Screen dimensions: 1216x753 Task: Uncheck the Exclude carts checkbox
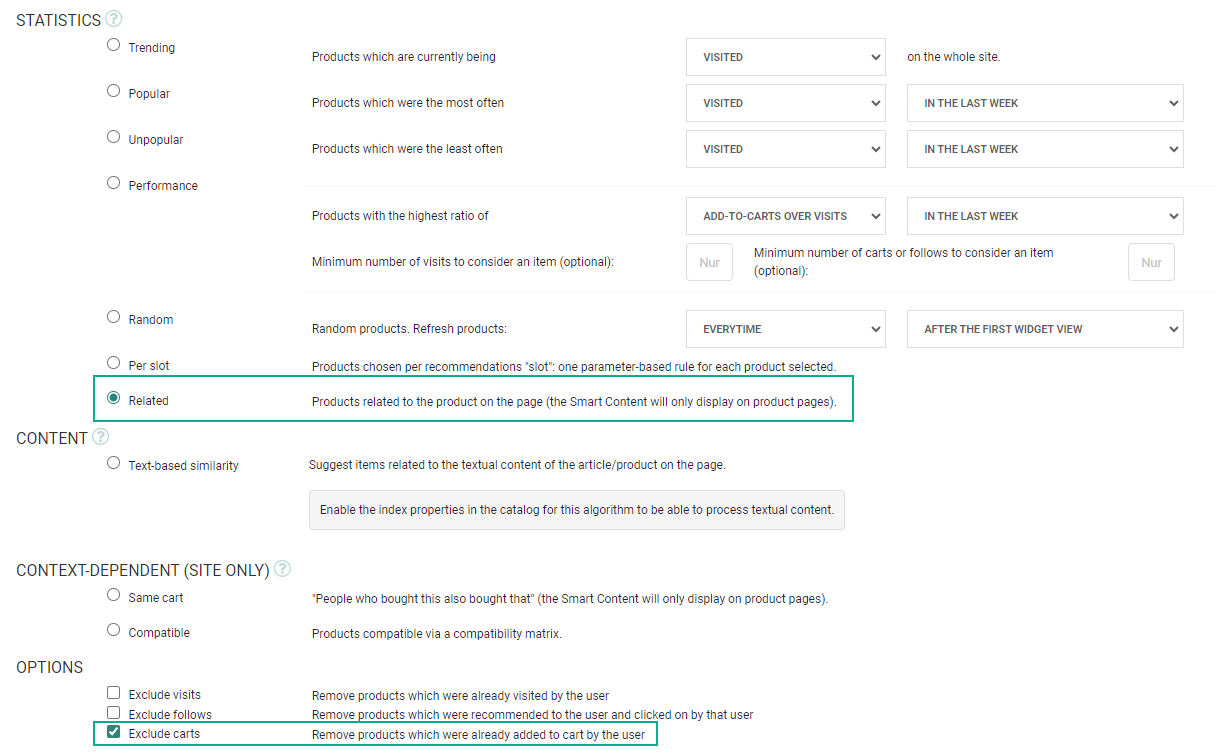114,733
